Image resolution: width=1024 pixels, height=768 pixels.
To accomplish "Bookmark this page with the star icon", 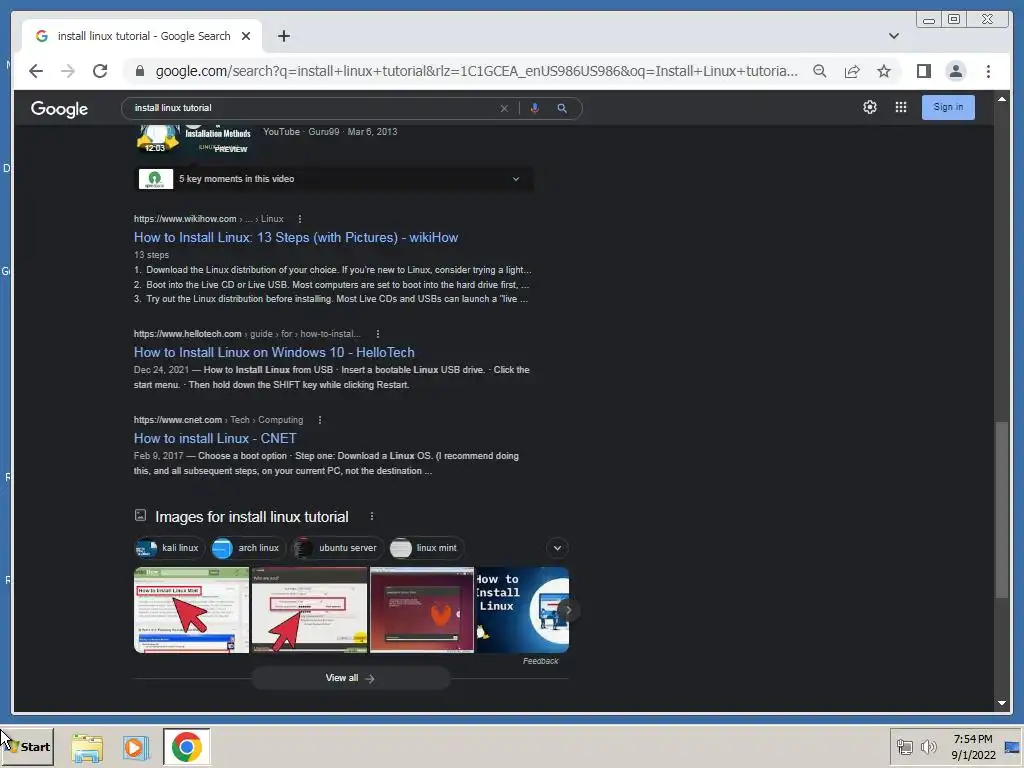I will [884, 71].
